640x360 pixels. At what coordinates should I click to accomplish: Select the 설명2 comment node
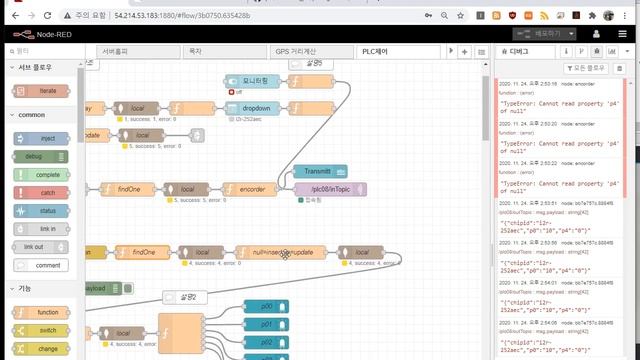[x=184, y=298]
